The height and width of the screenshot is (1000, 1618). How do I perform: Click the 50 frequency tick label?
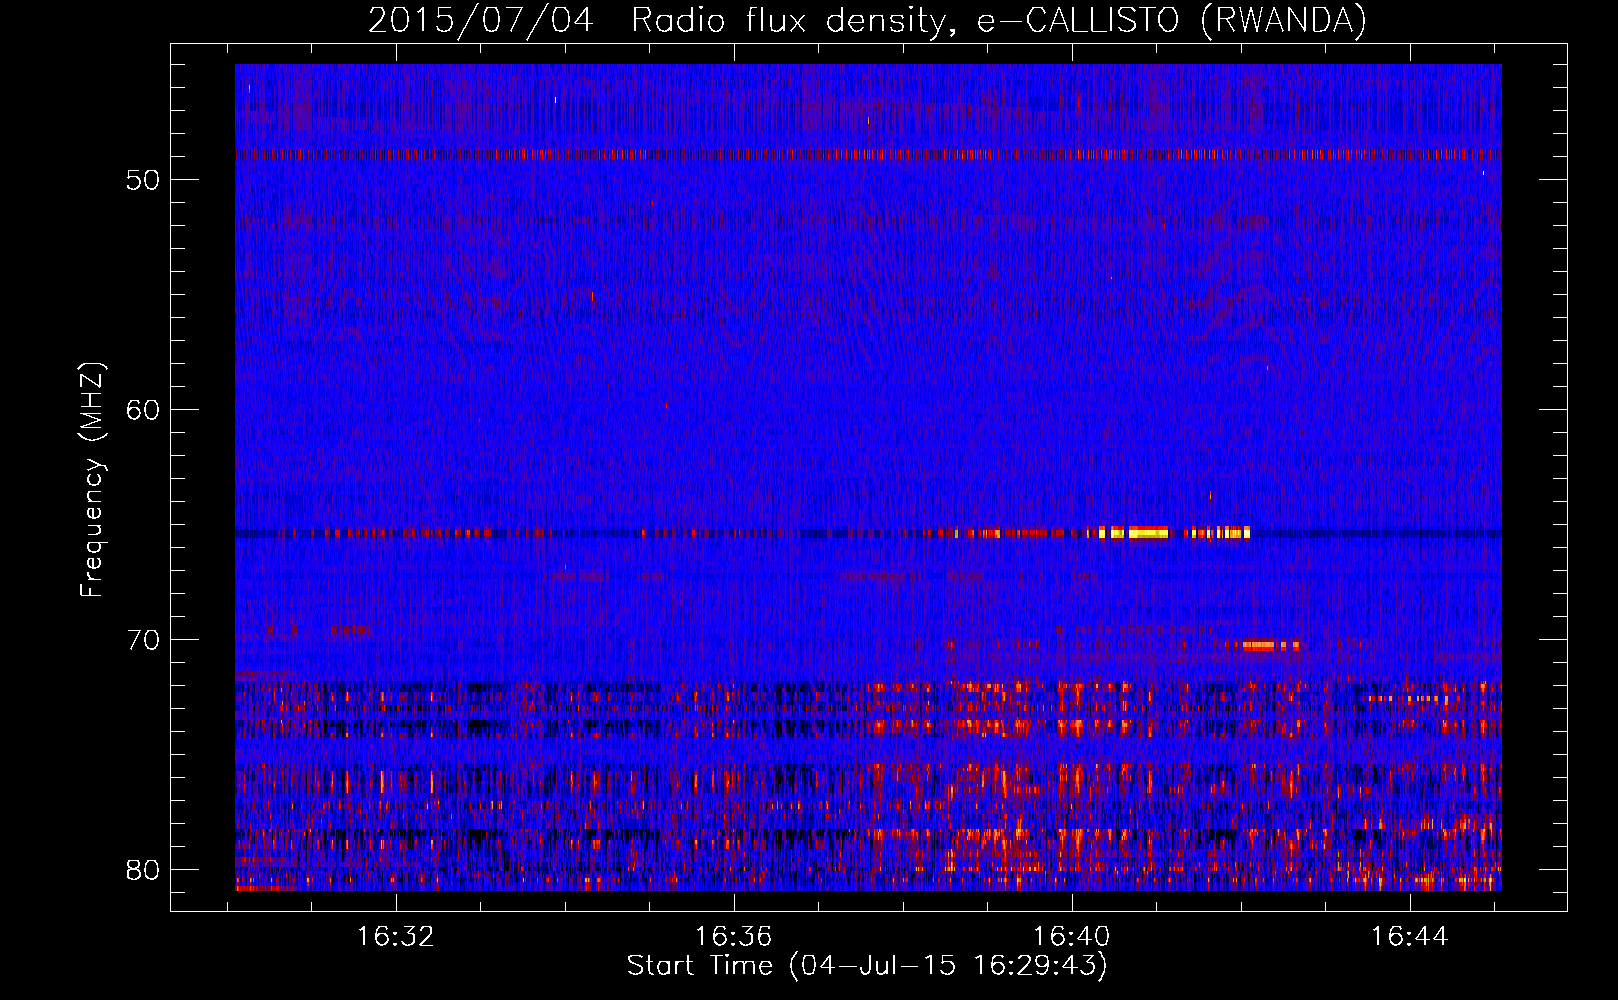coord(143,180)
